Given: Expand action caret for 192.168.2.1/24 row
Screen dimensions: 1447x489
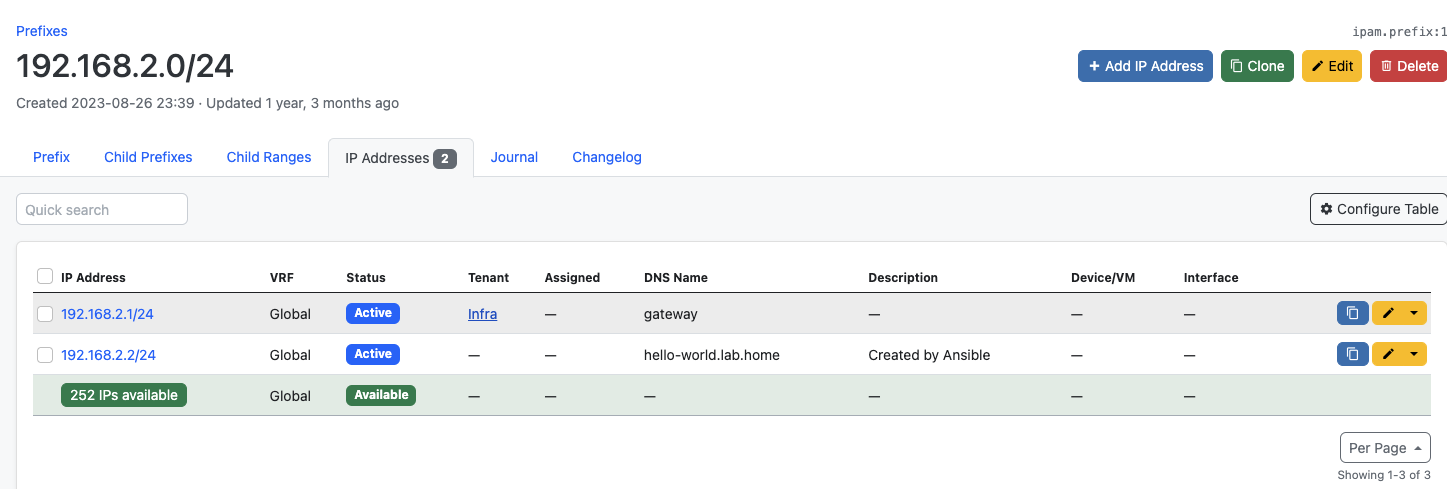Looking at the screenshot, I should (1413, 313).
